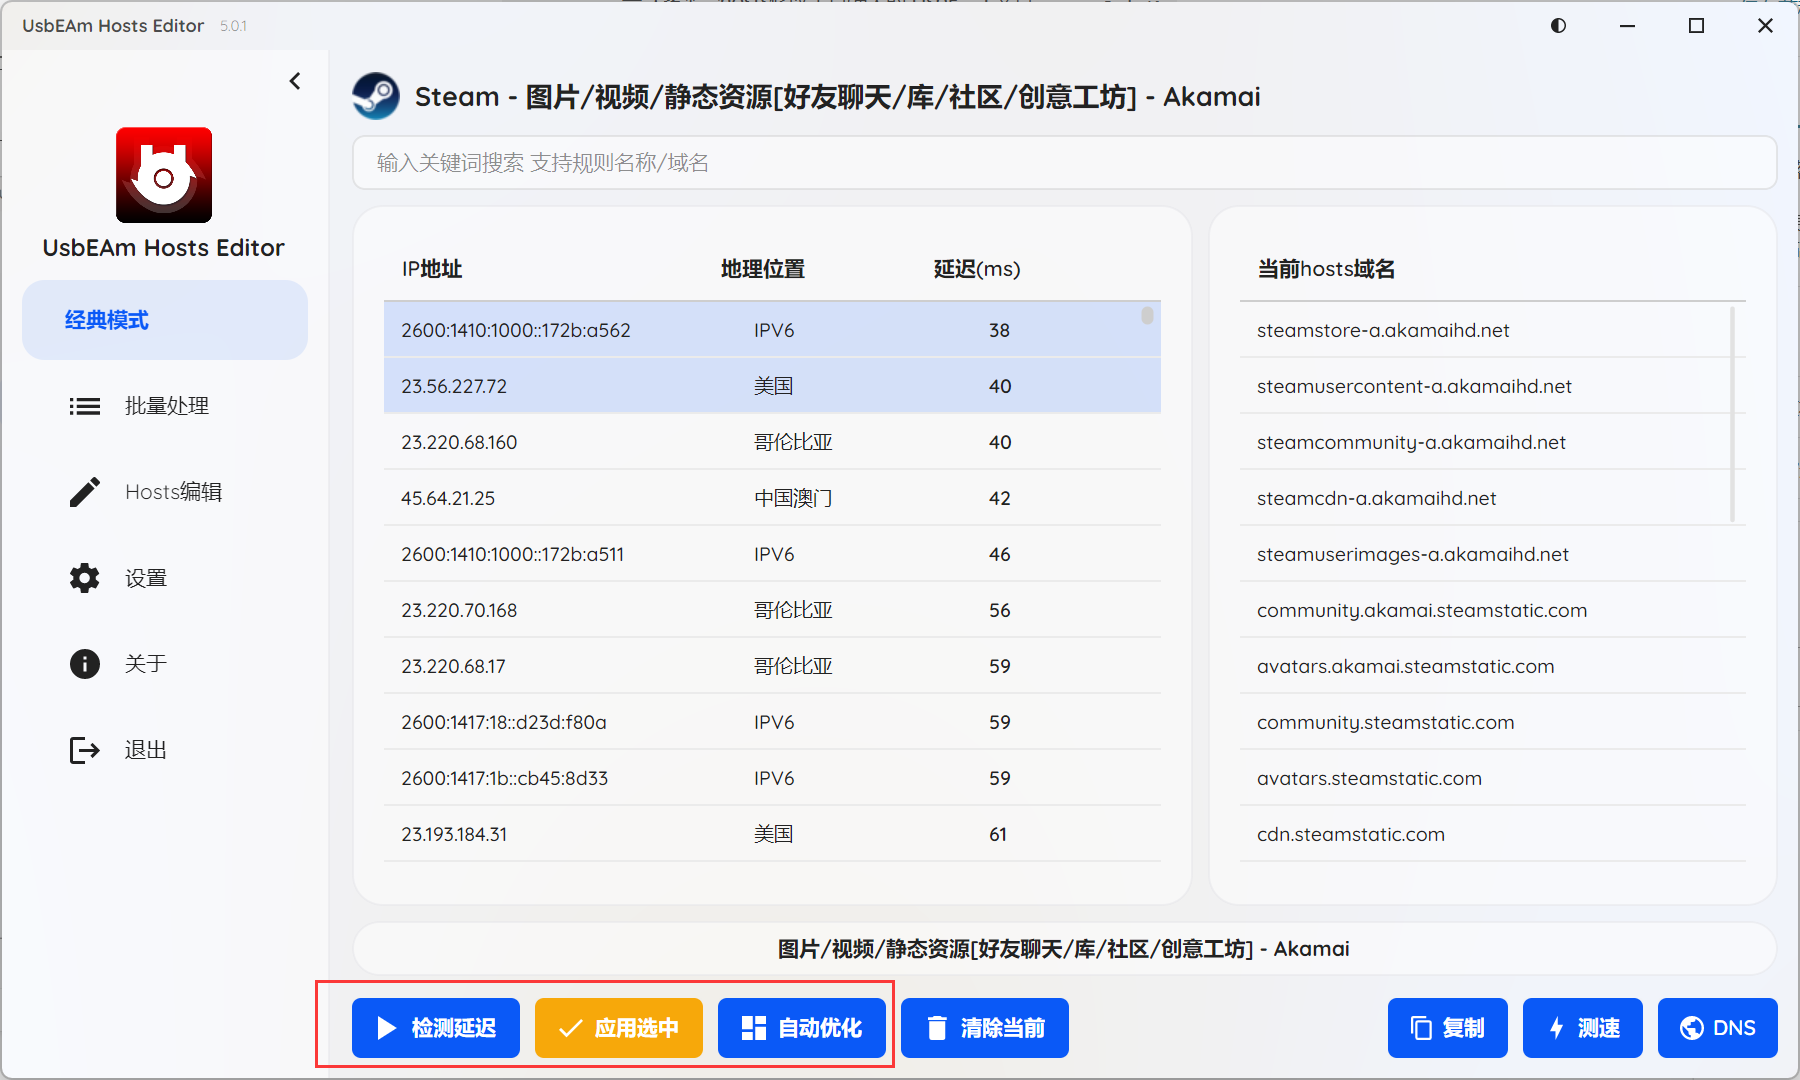Open the 设置 gear icon

pos(85,578)
